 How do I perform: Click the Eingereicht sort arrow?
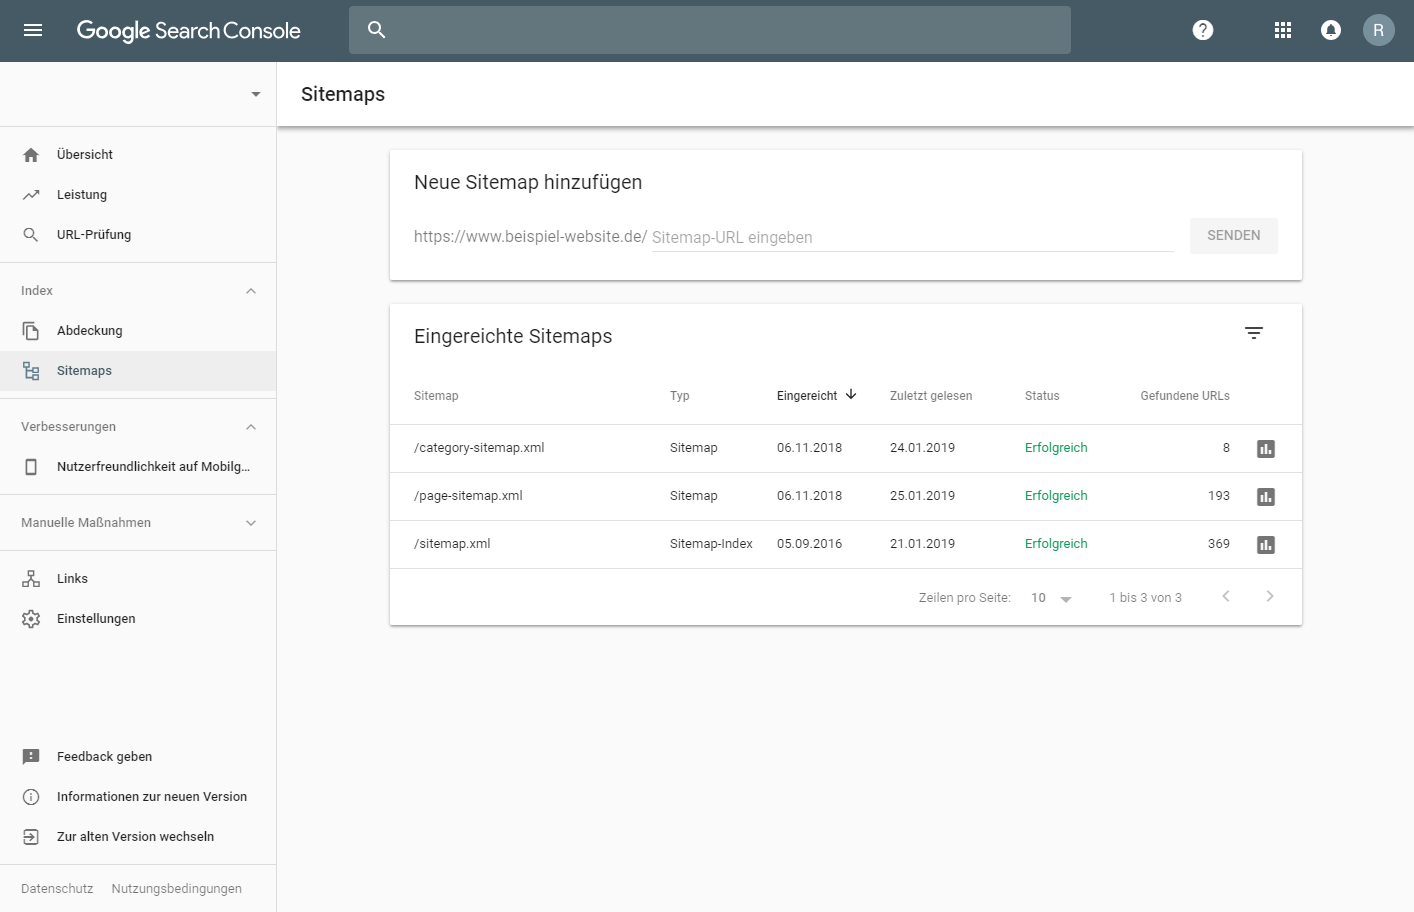[851, 395]
